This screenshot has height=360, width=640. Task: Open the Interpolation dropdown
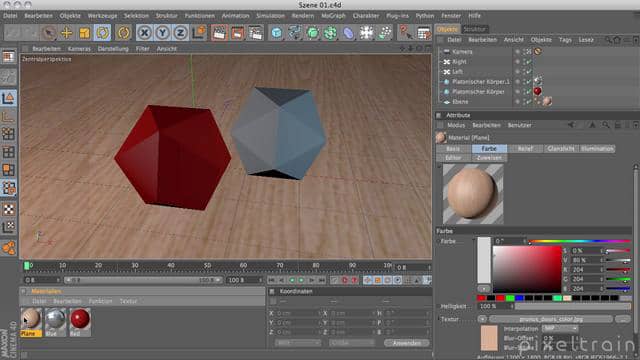click(x=560, y=329)
